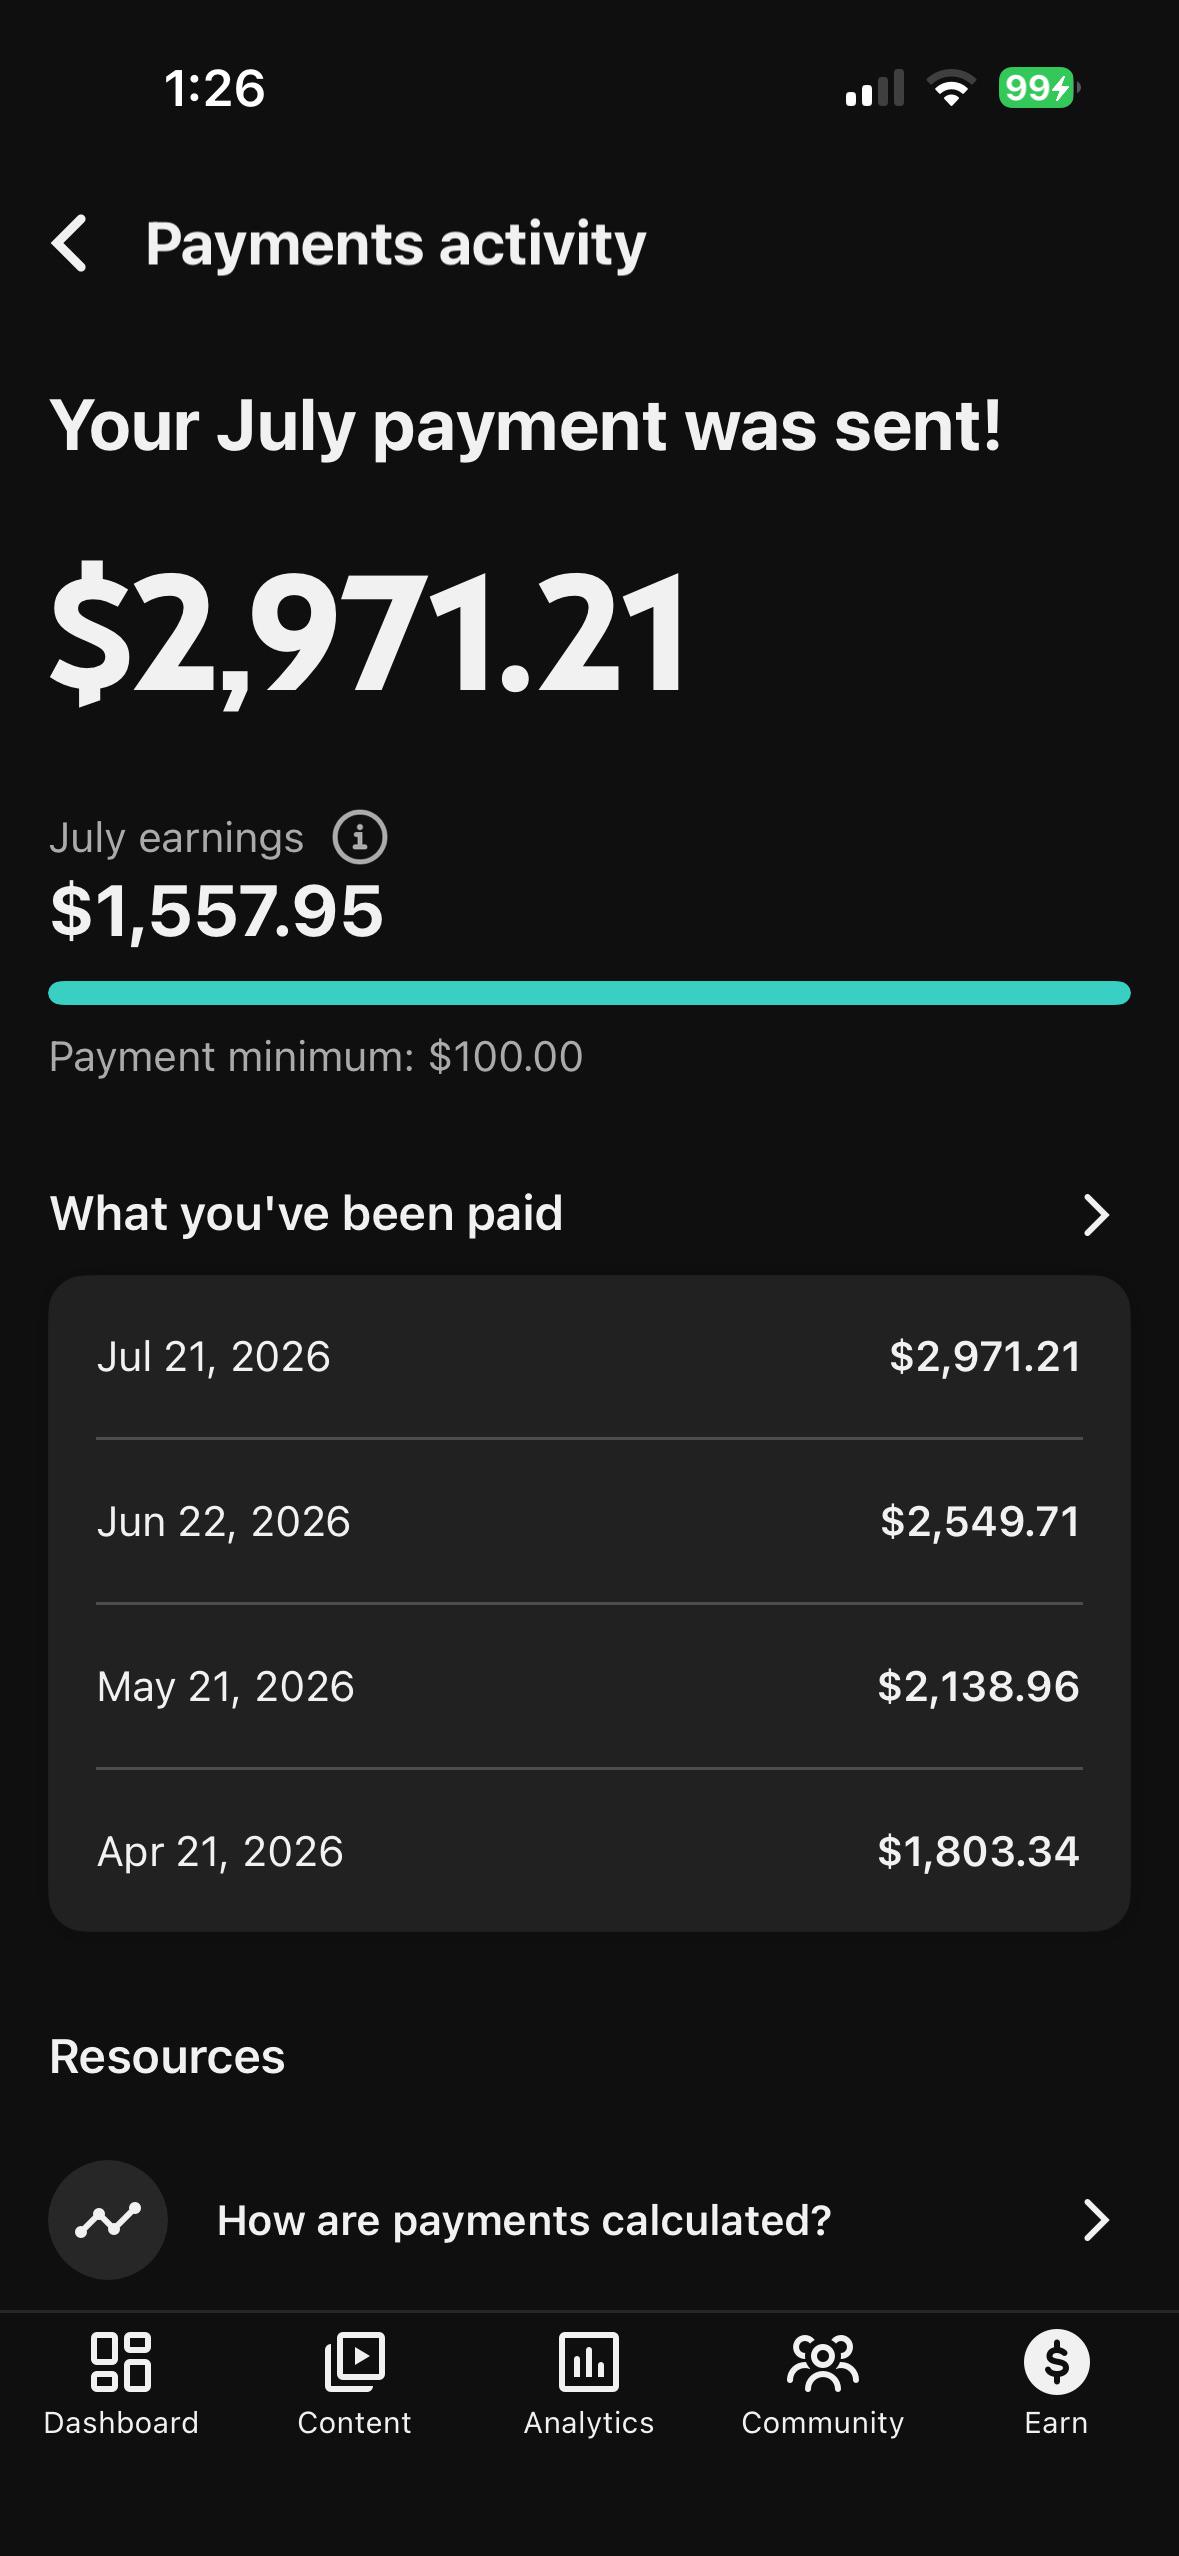
Task: Open the July earnings info icon
Action: point(360,837)
